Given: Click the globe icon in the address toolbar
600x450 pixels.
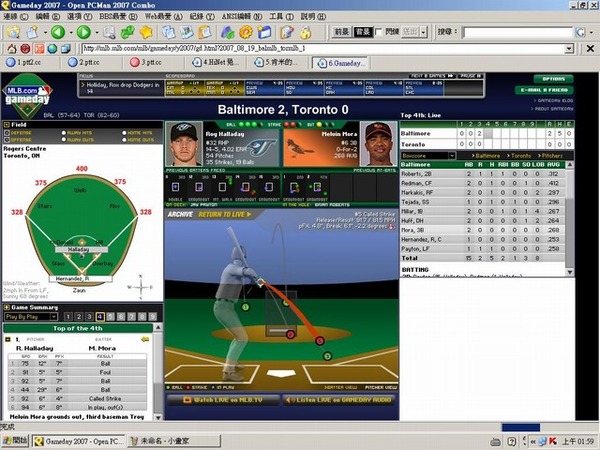Looking at the screenshot, I should 52,49.
